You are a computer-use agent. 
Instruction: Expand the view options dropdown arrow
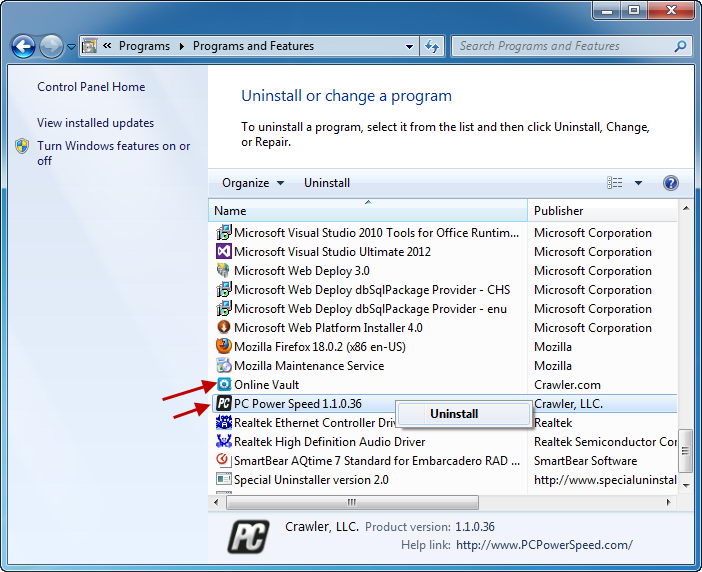[638, 183]
